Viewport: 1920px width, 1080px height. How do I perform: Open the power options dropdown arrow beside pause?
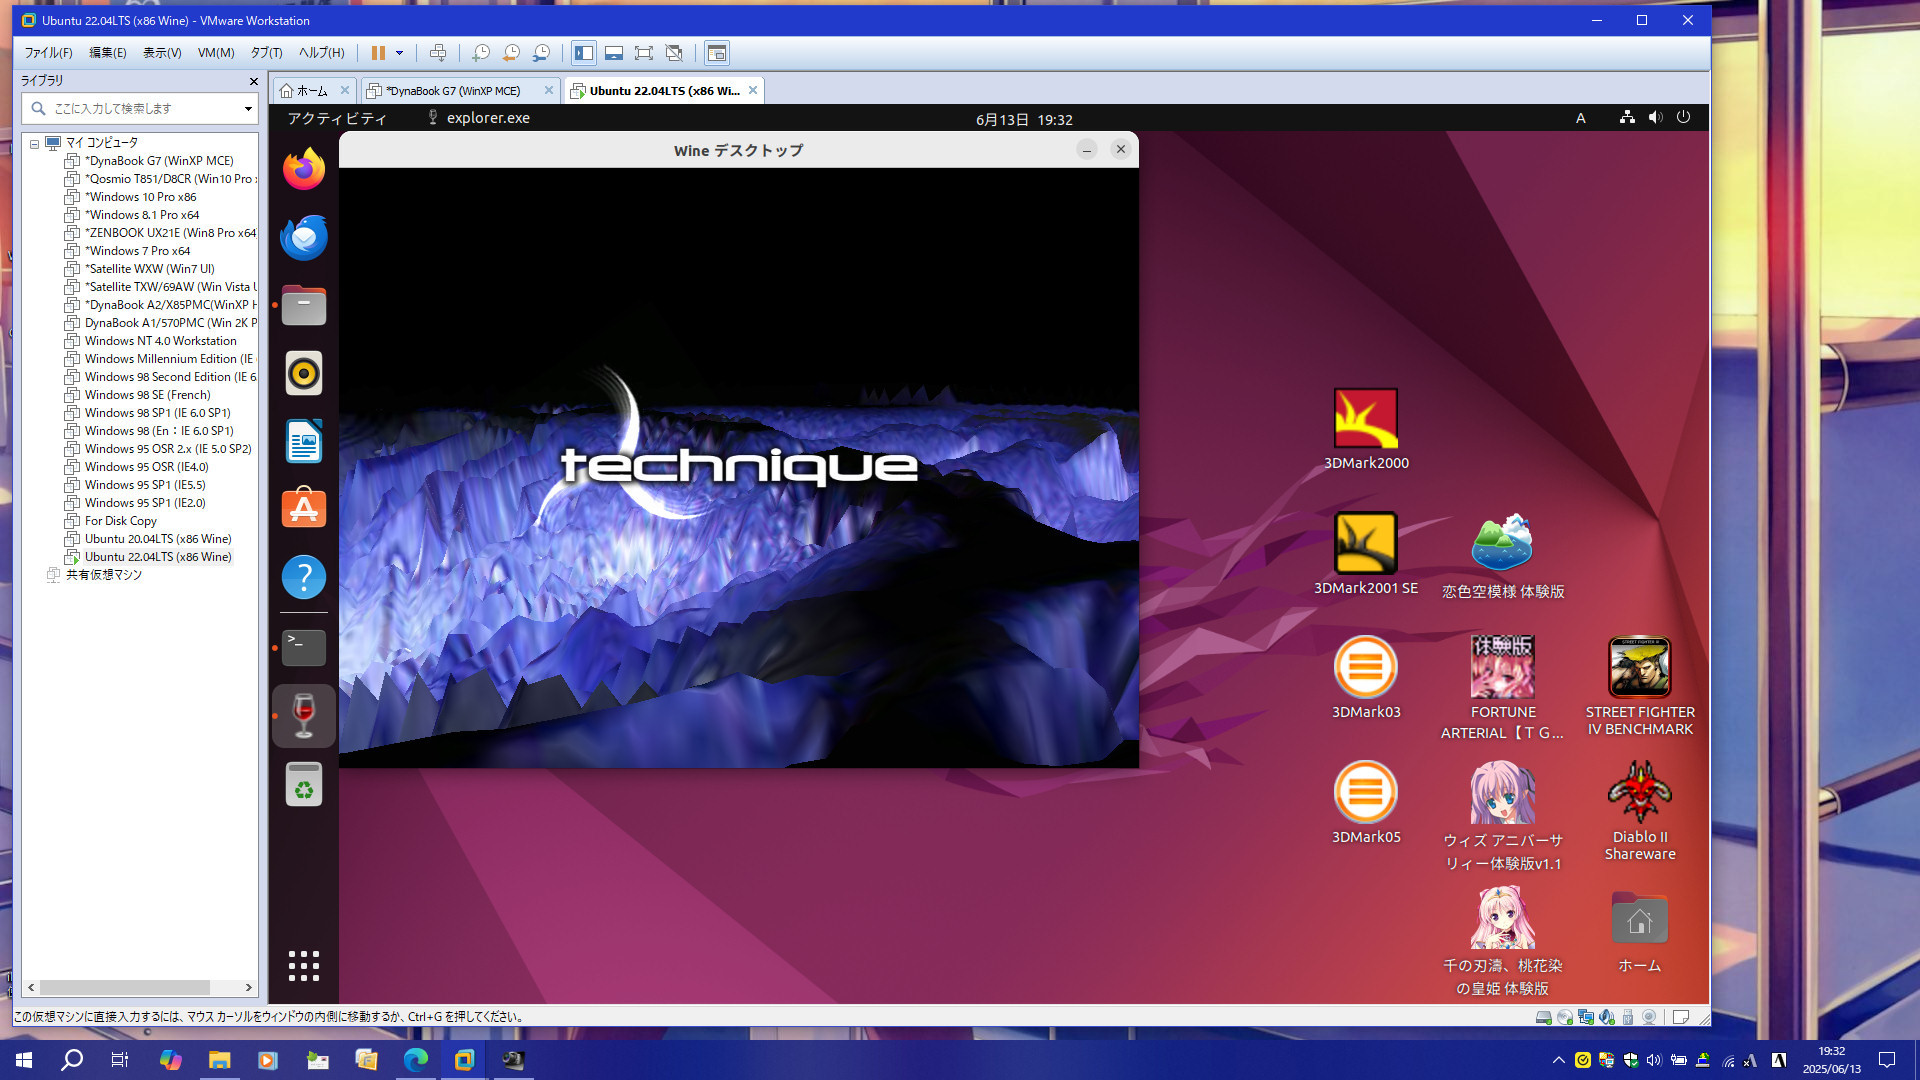(x=399, y=53)
